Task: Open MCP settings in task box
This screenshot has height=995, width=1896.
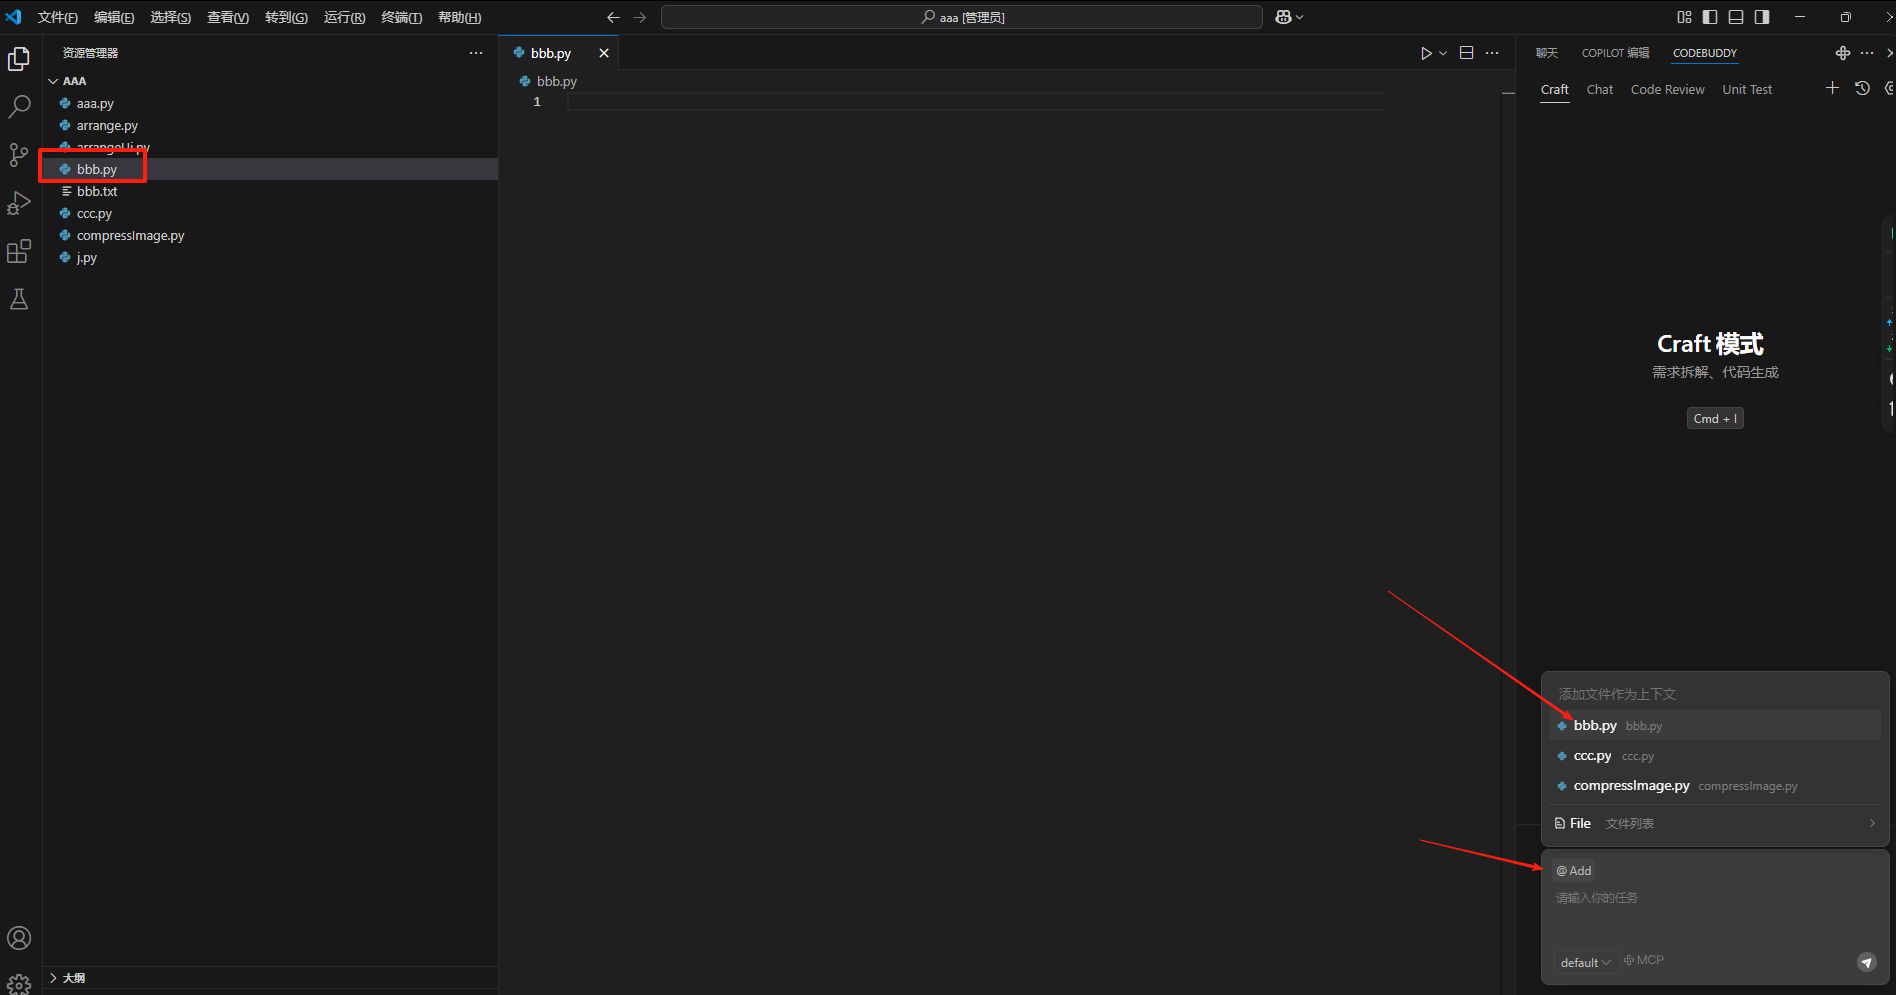Action: [1643, 960]
